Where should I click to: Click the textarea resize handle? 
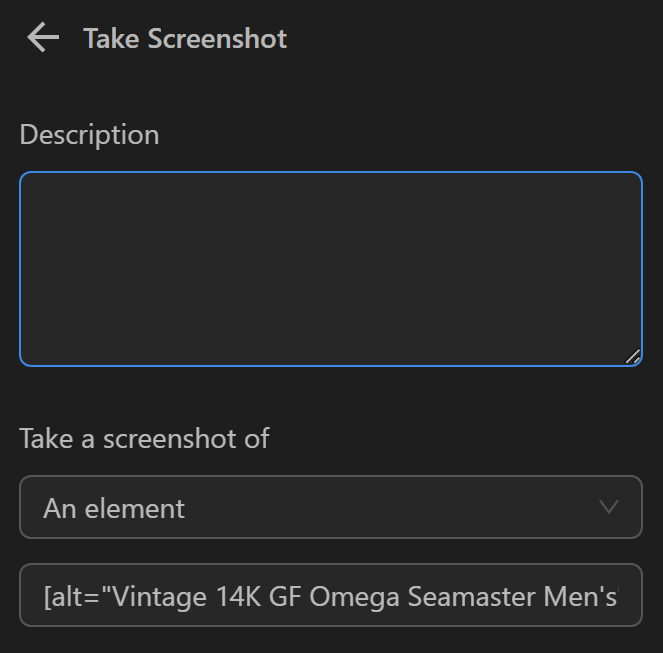tap(632, 356)
